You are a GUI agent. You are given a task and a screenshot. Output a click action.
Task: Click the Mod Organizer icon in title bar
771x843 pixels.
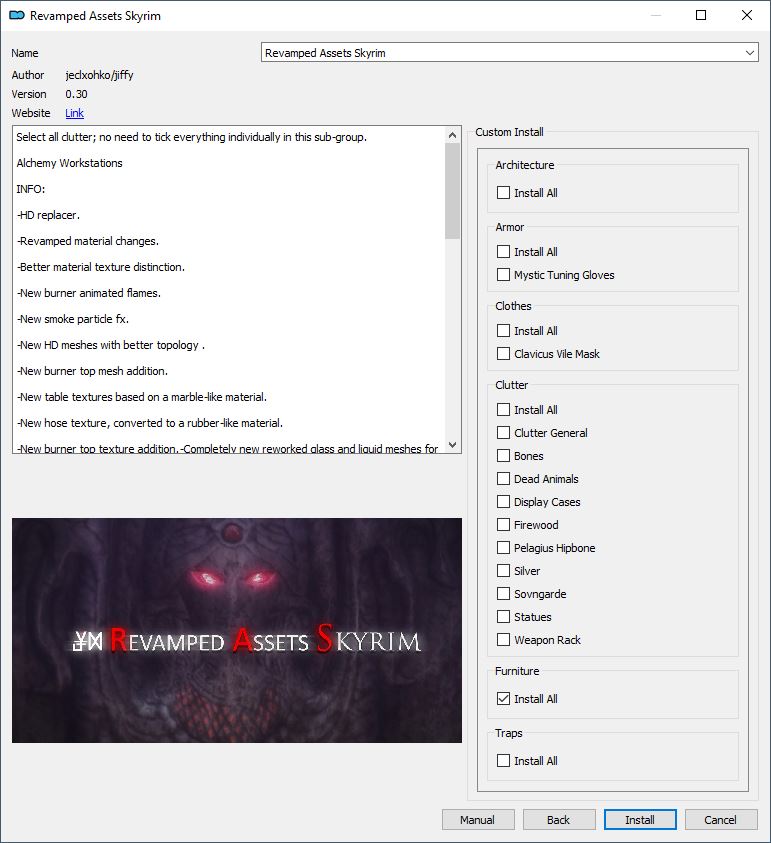coord(17,15)
